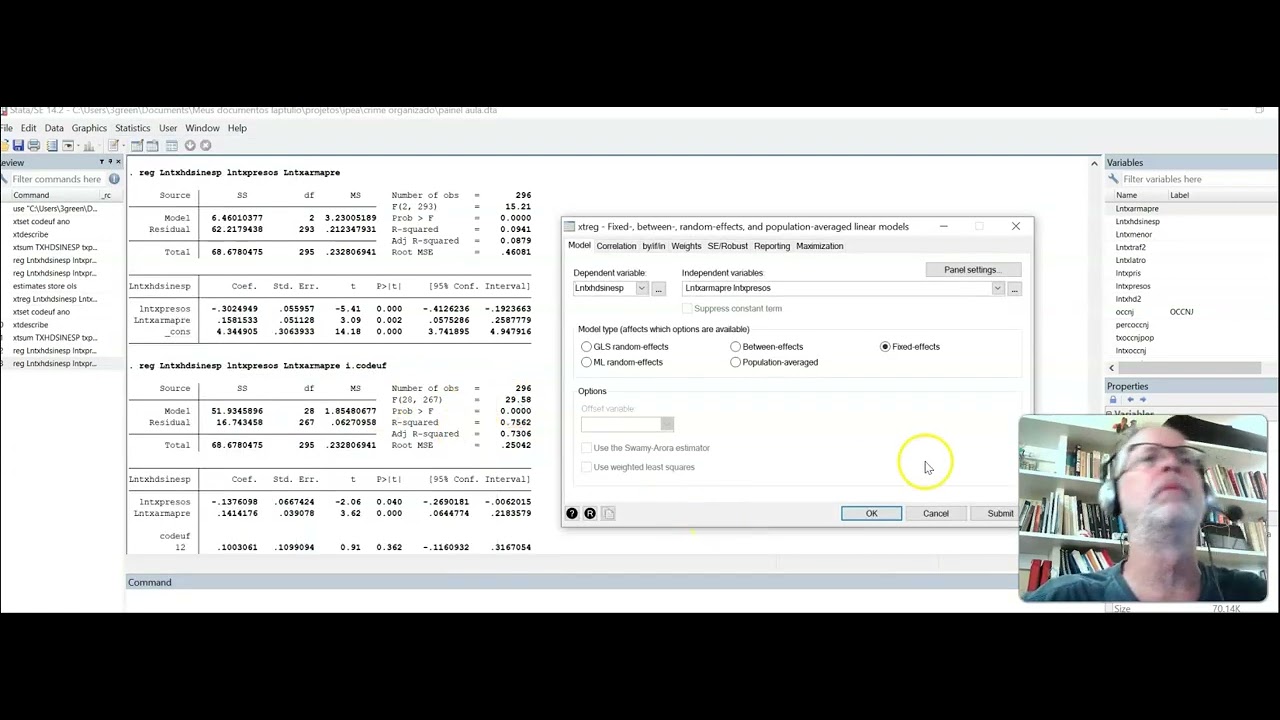Collapse the Variables panel chevron
The height and width of the screenshot is (720, 1280).
[x=1094, y=162]
